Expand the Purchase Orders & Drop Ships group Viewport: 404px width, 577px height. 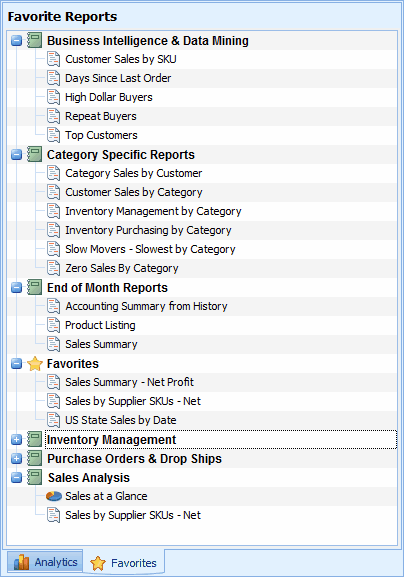17,459
